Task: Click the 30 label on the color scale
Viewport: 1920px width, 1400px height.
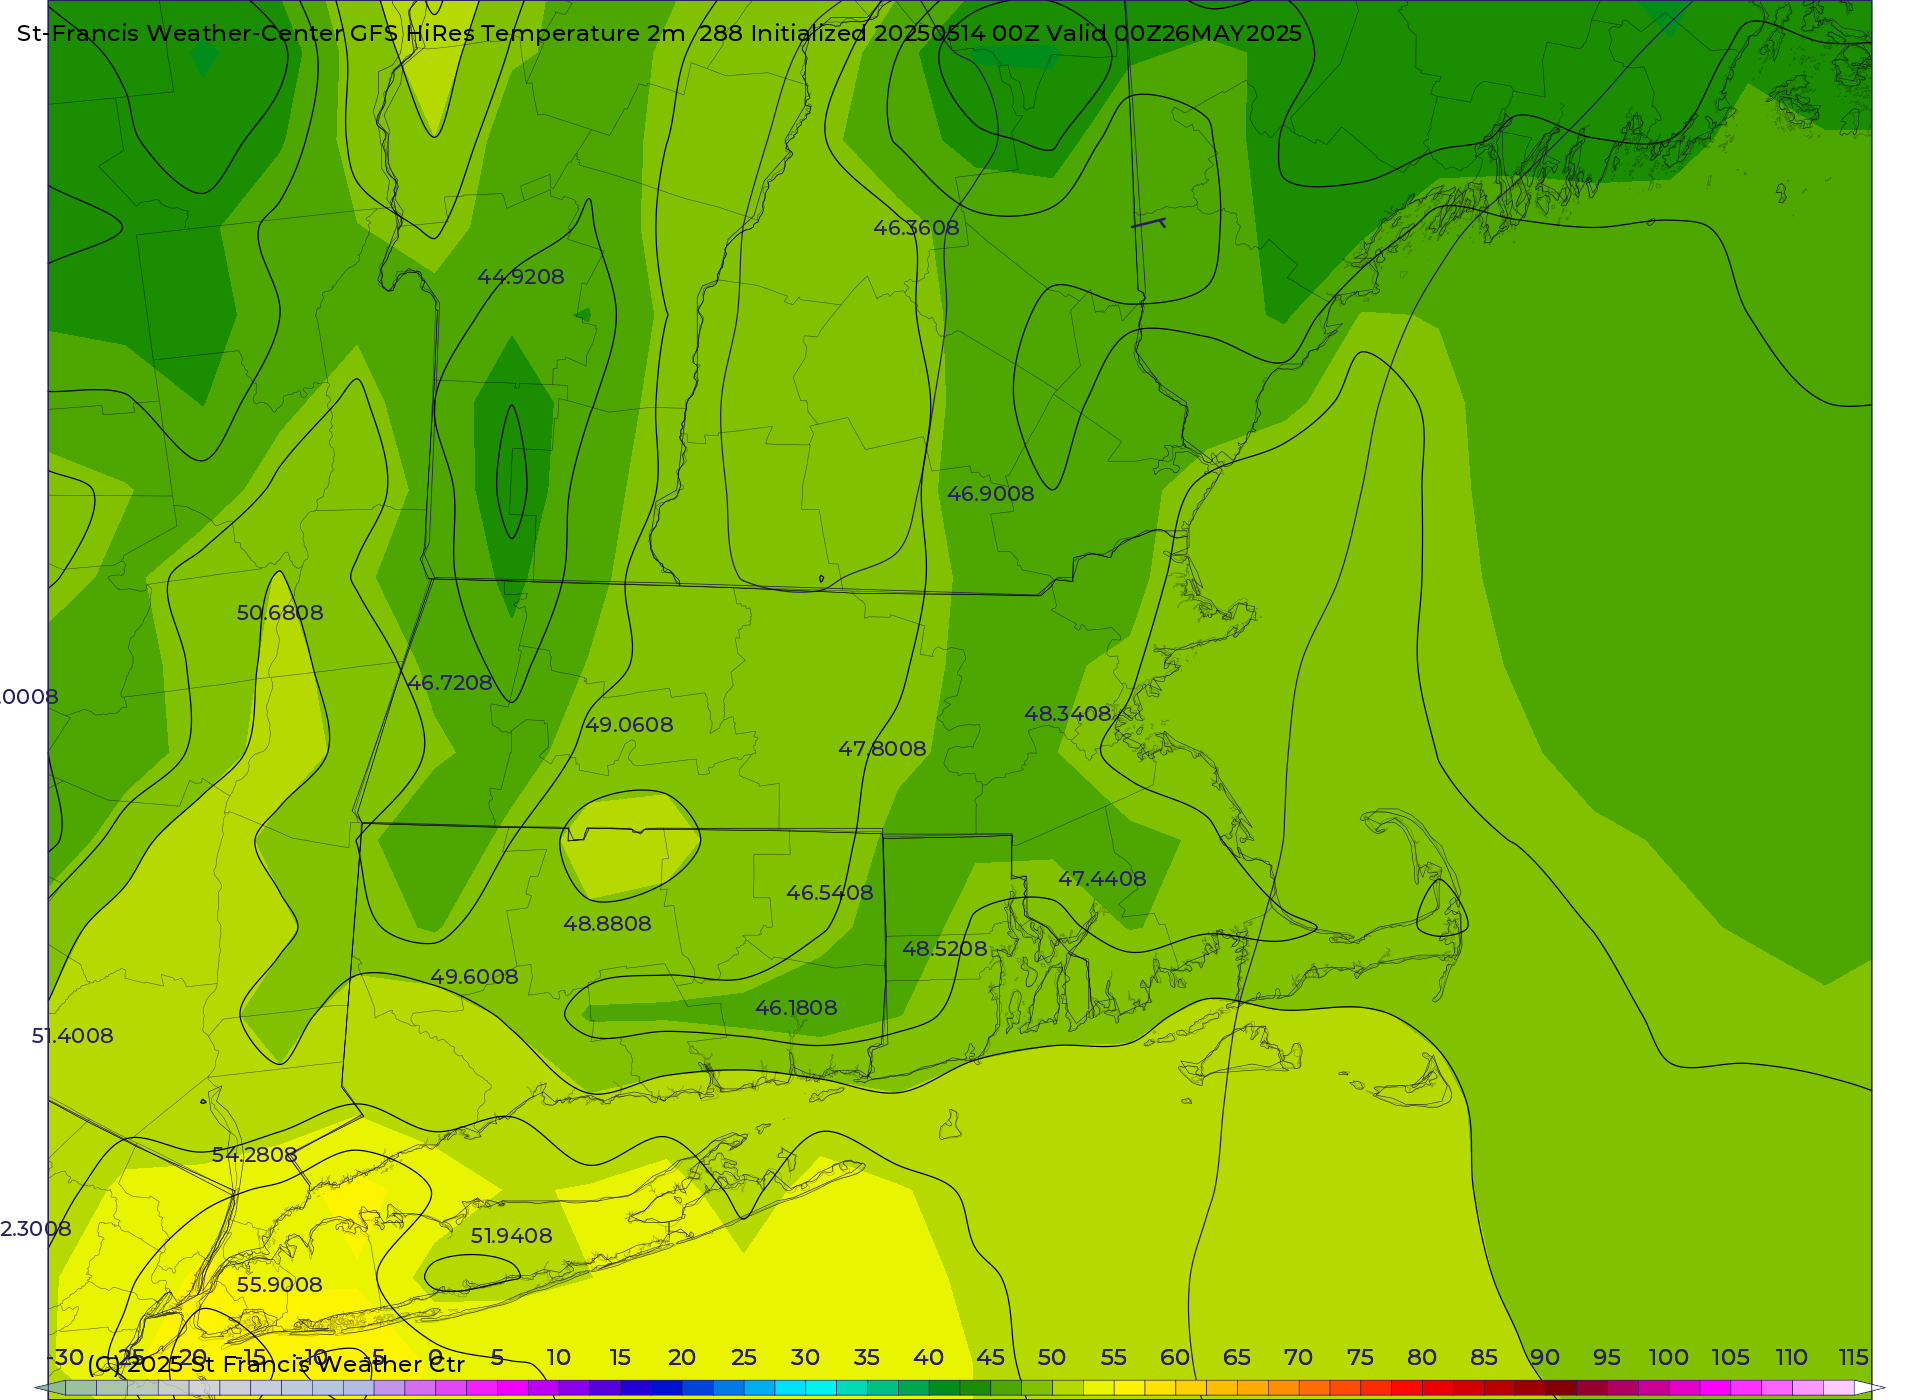Action: click(x=805, y=1358)
